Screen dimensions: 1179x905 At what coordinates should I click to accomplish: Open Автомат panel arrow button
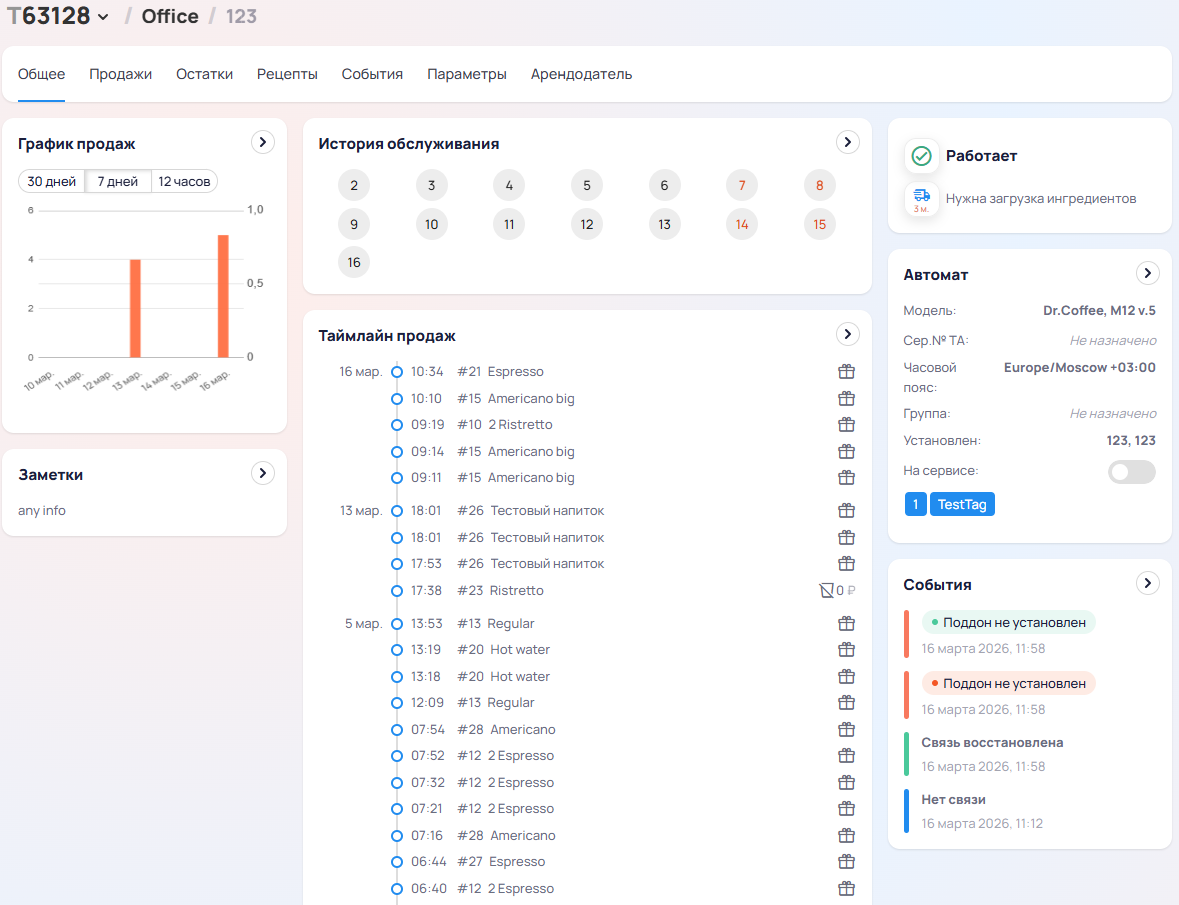click(1147, 273)
